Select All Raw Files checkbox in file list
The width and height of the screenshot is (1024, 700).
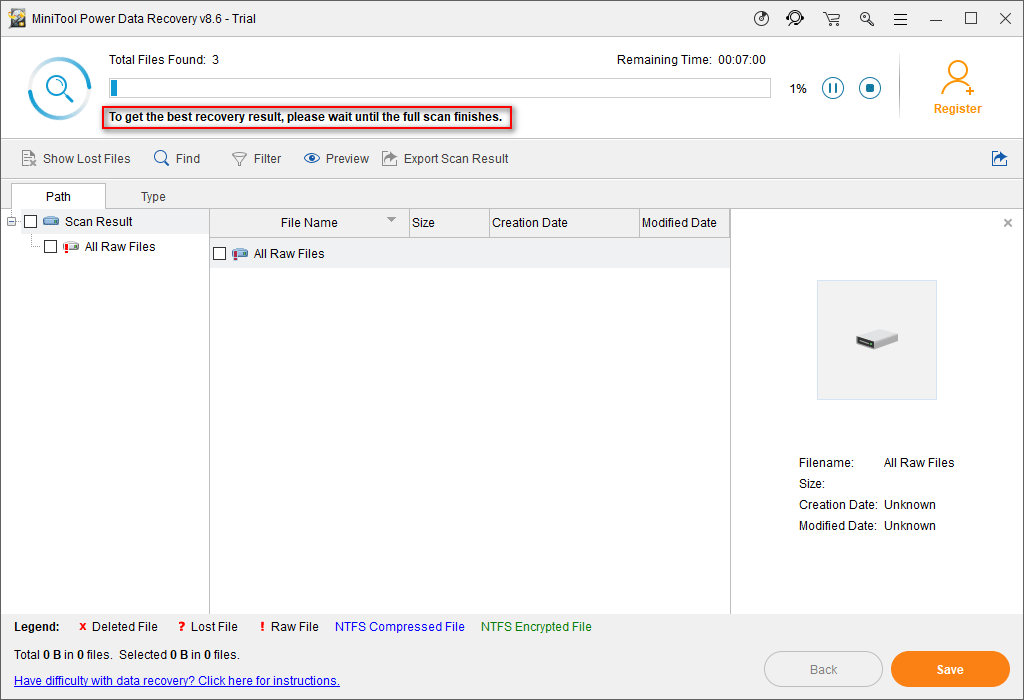tap(220, 254)
